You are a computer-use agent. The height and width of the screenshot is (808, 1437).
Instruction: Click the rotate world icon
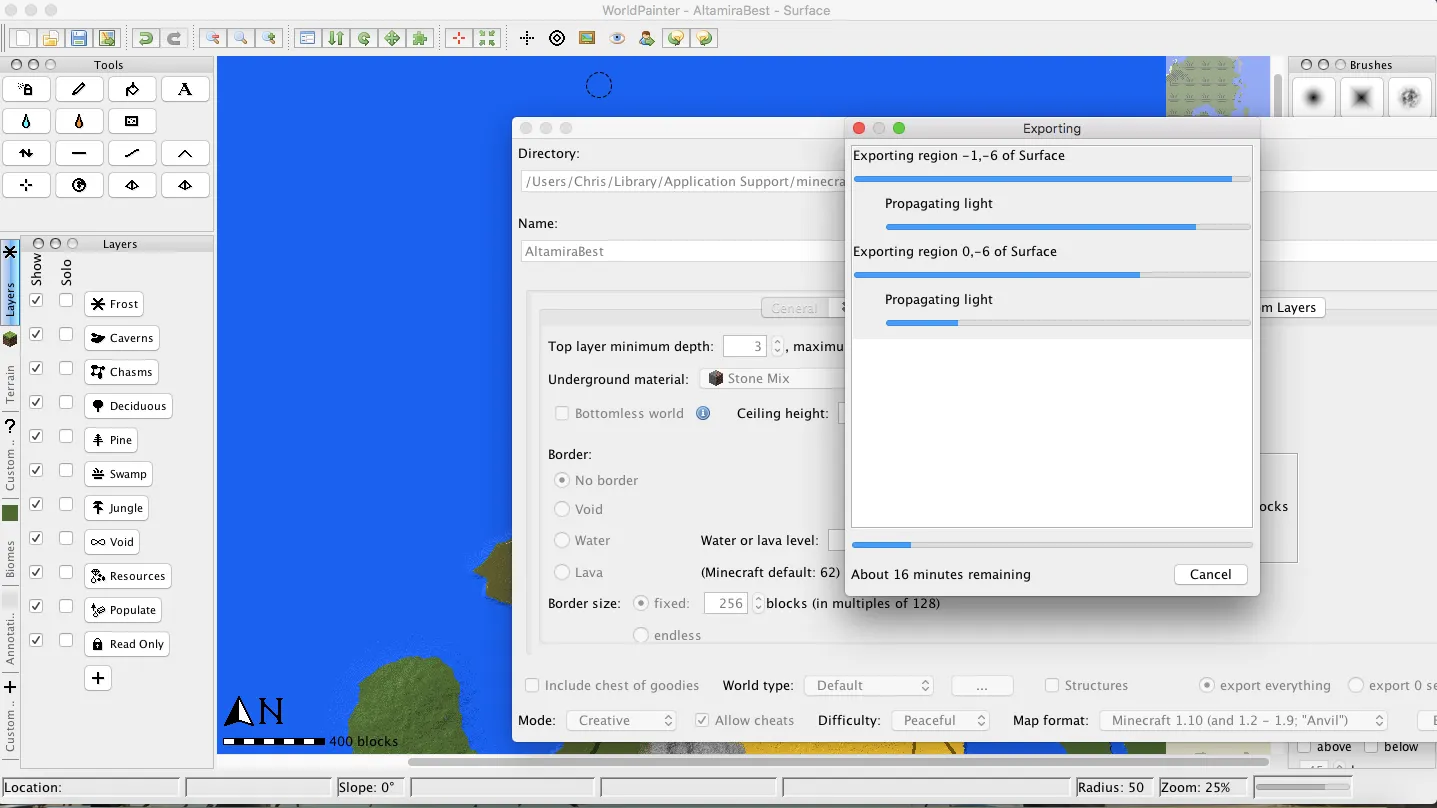(x=364, y=38)
